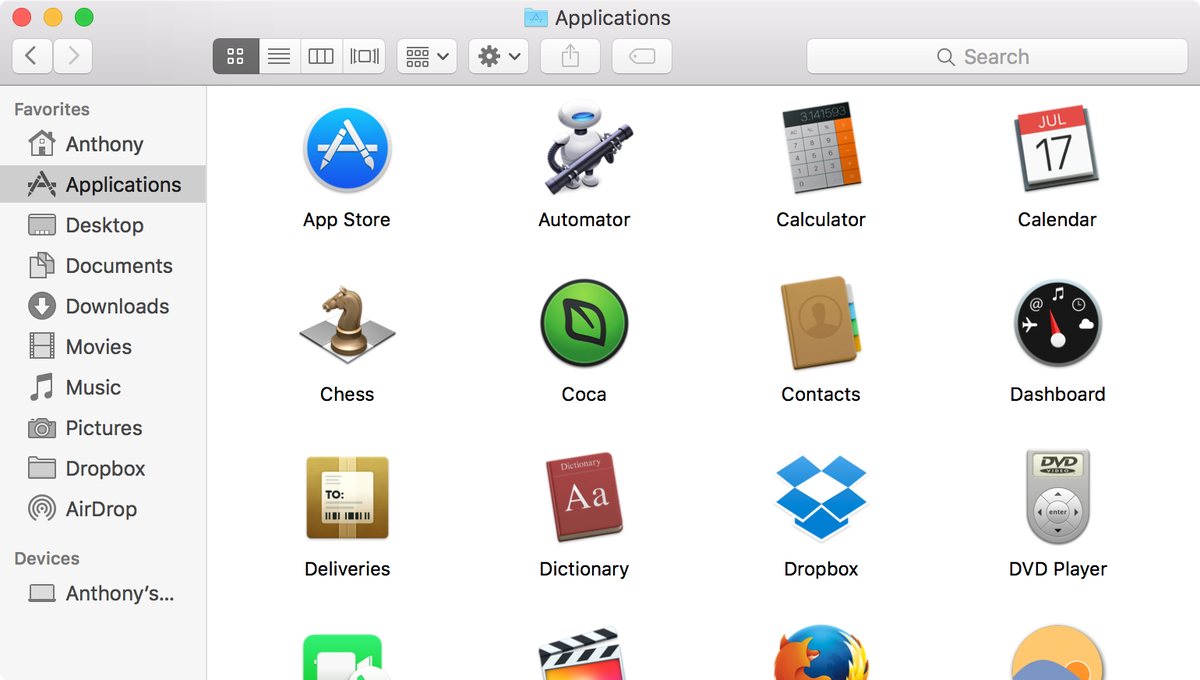Open the App Store application icon

click(x=347, y=149)
